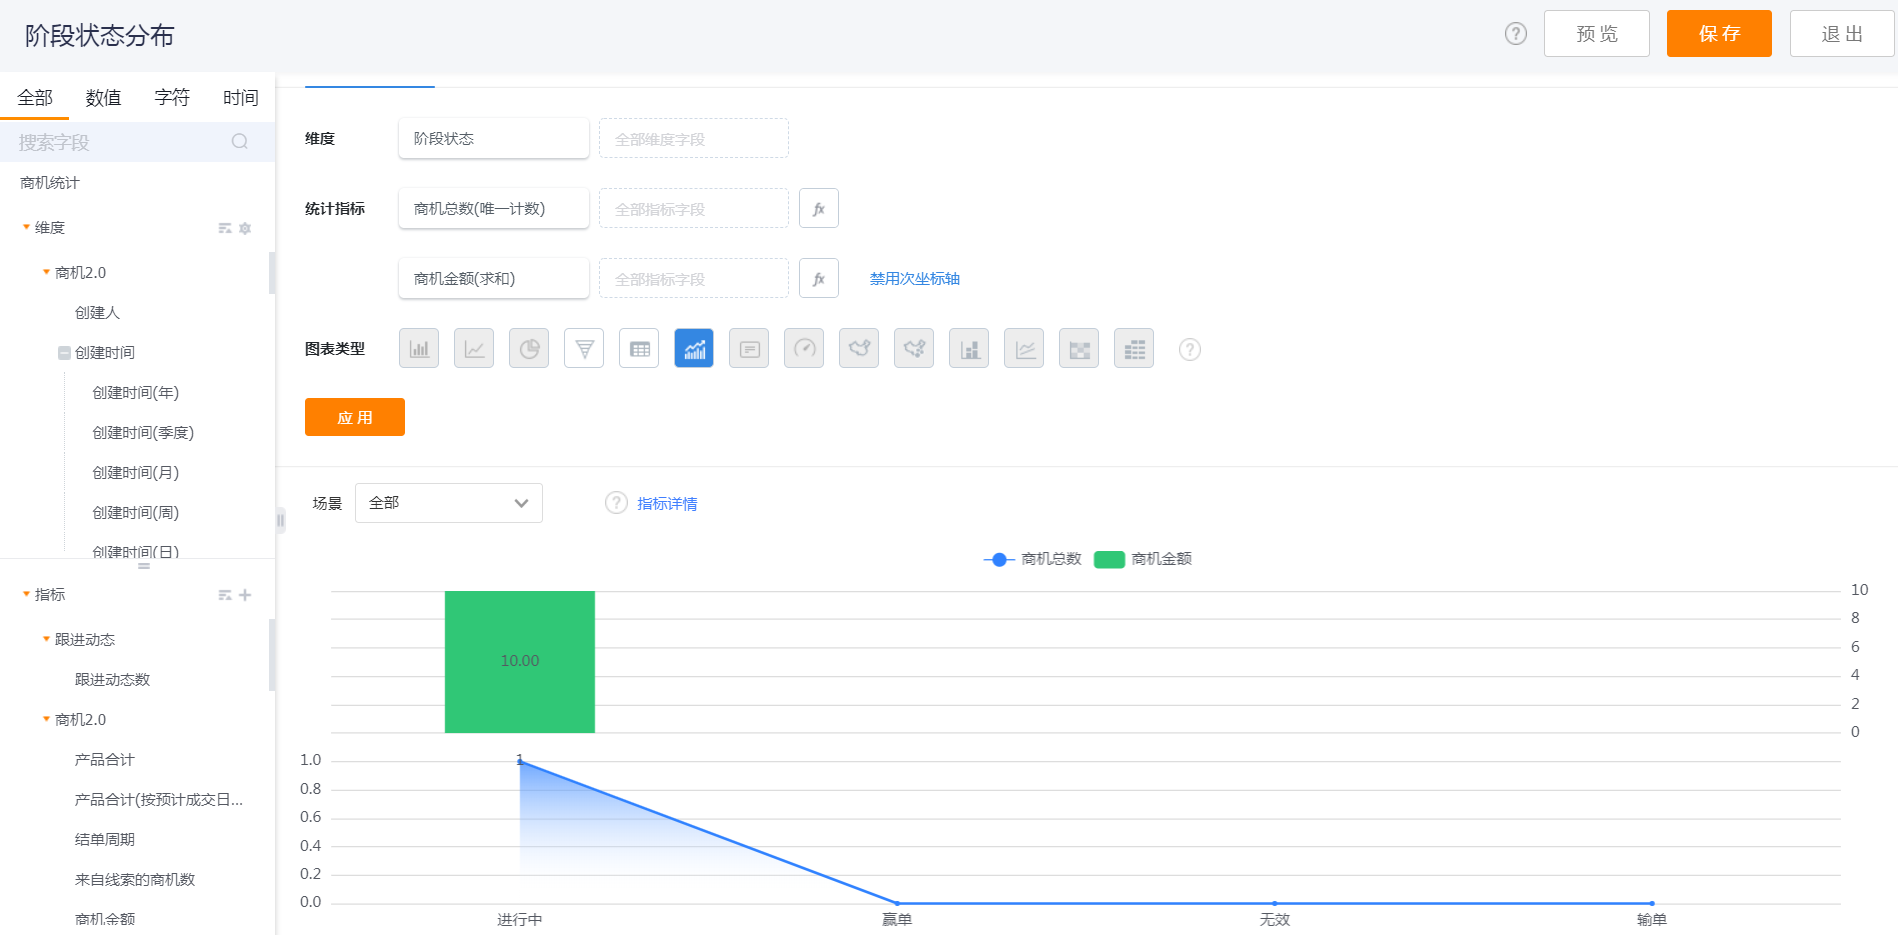Select 创建时间(月) field
This screenshot has height=935, width=1898.
[x=136, y=473]
